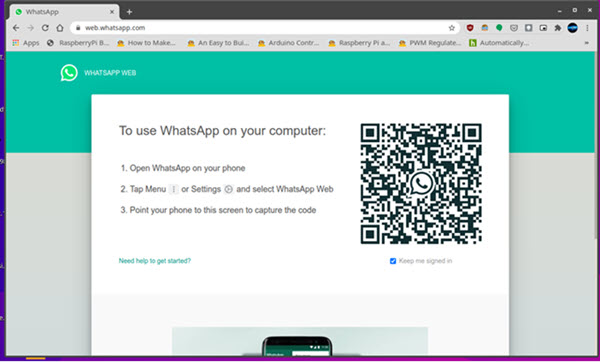Image resolution: width=600 pixels, height=362 pixels.
Task: Open a new tab with plus button
Action: click(129, 12)
